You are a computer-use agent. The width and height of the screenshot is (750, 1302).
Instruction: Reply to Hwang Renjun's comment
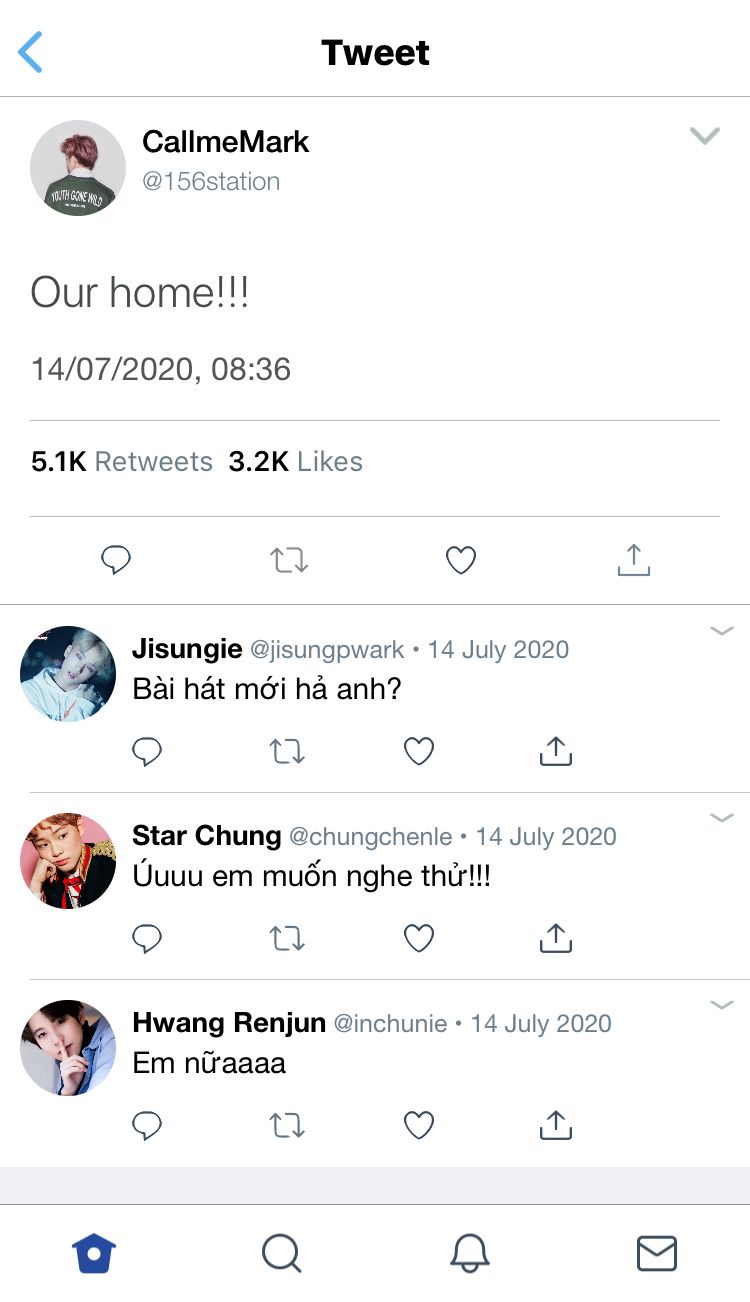[x=147, y=1125]
